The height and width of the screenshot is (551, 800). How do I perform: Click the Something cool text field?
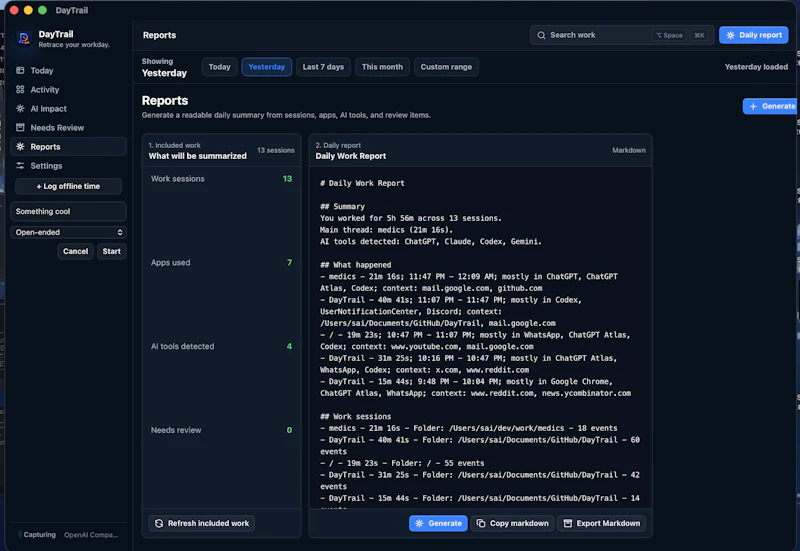[68, 211]
